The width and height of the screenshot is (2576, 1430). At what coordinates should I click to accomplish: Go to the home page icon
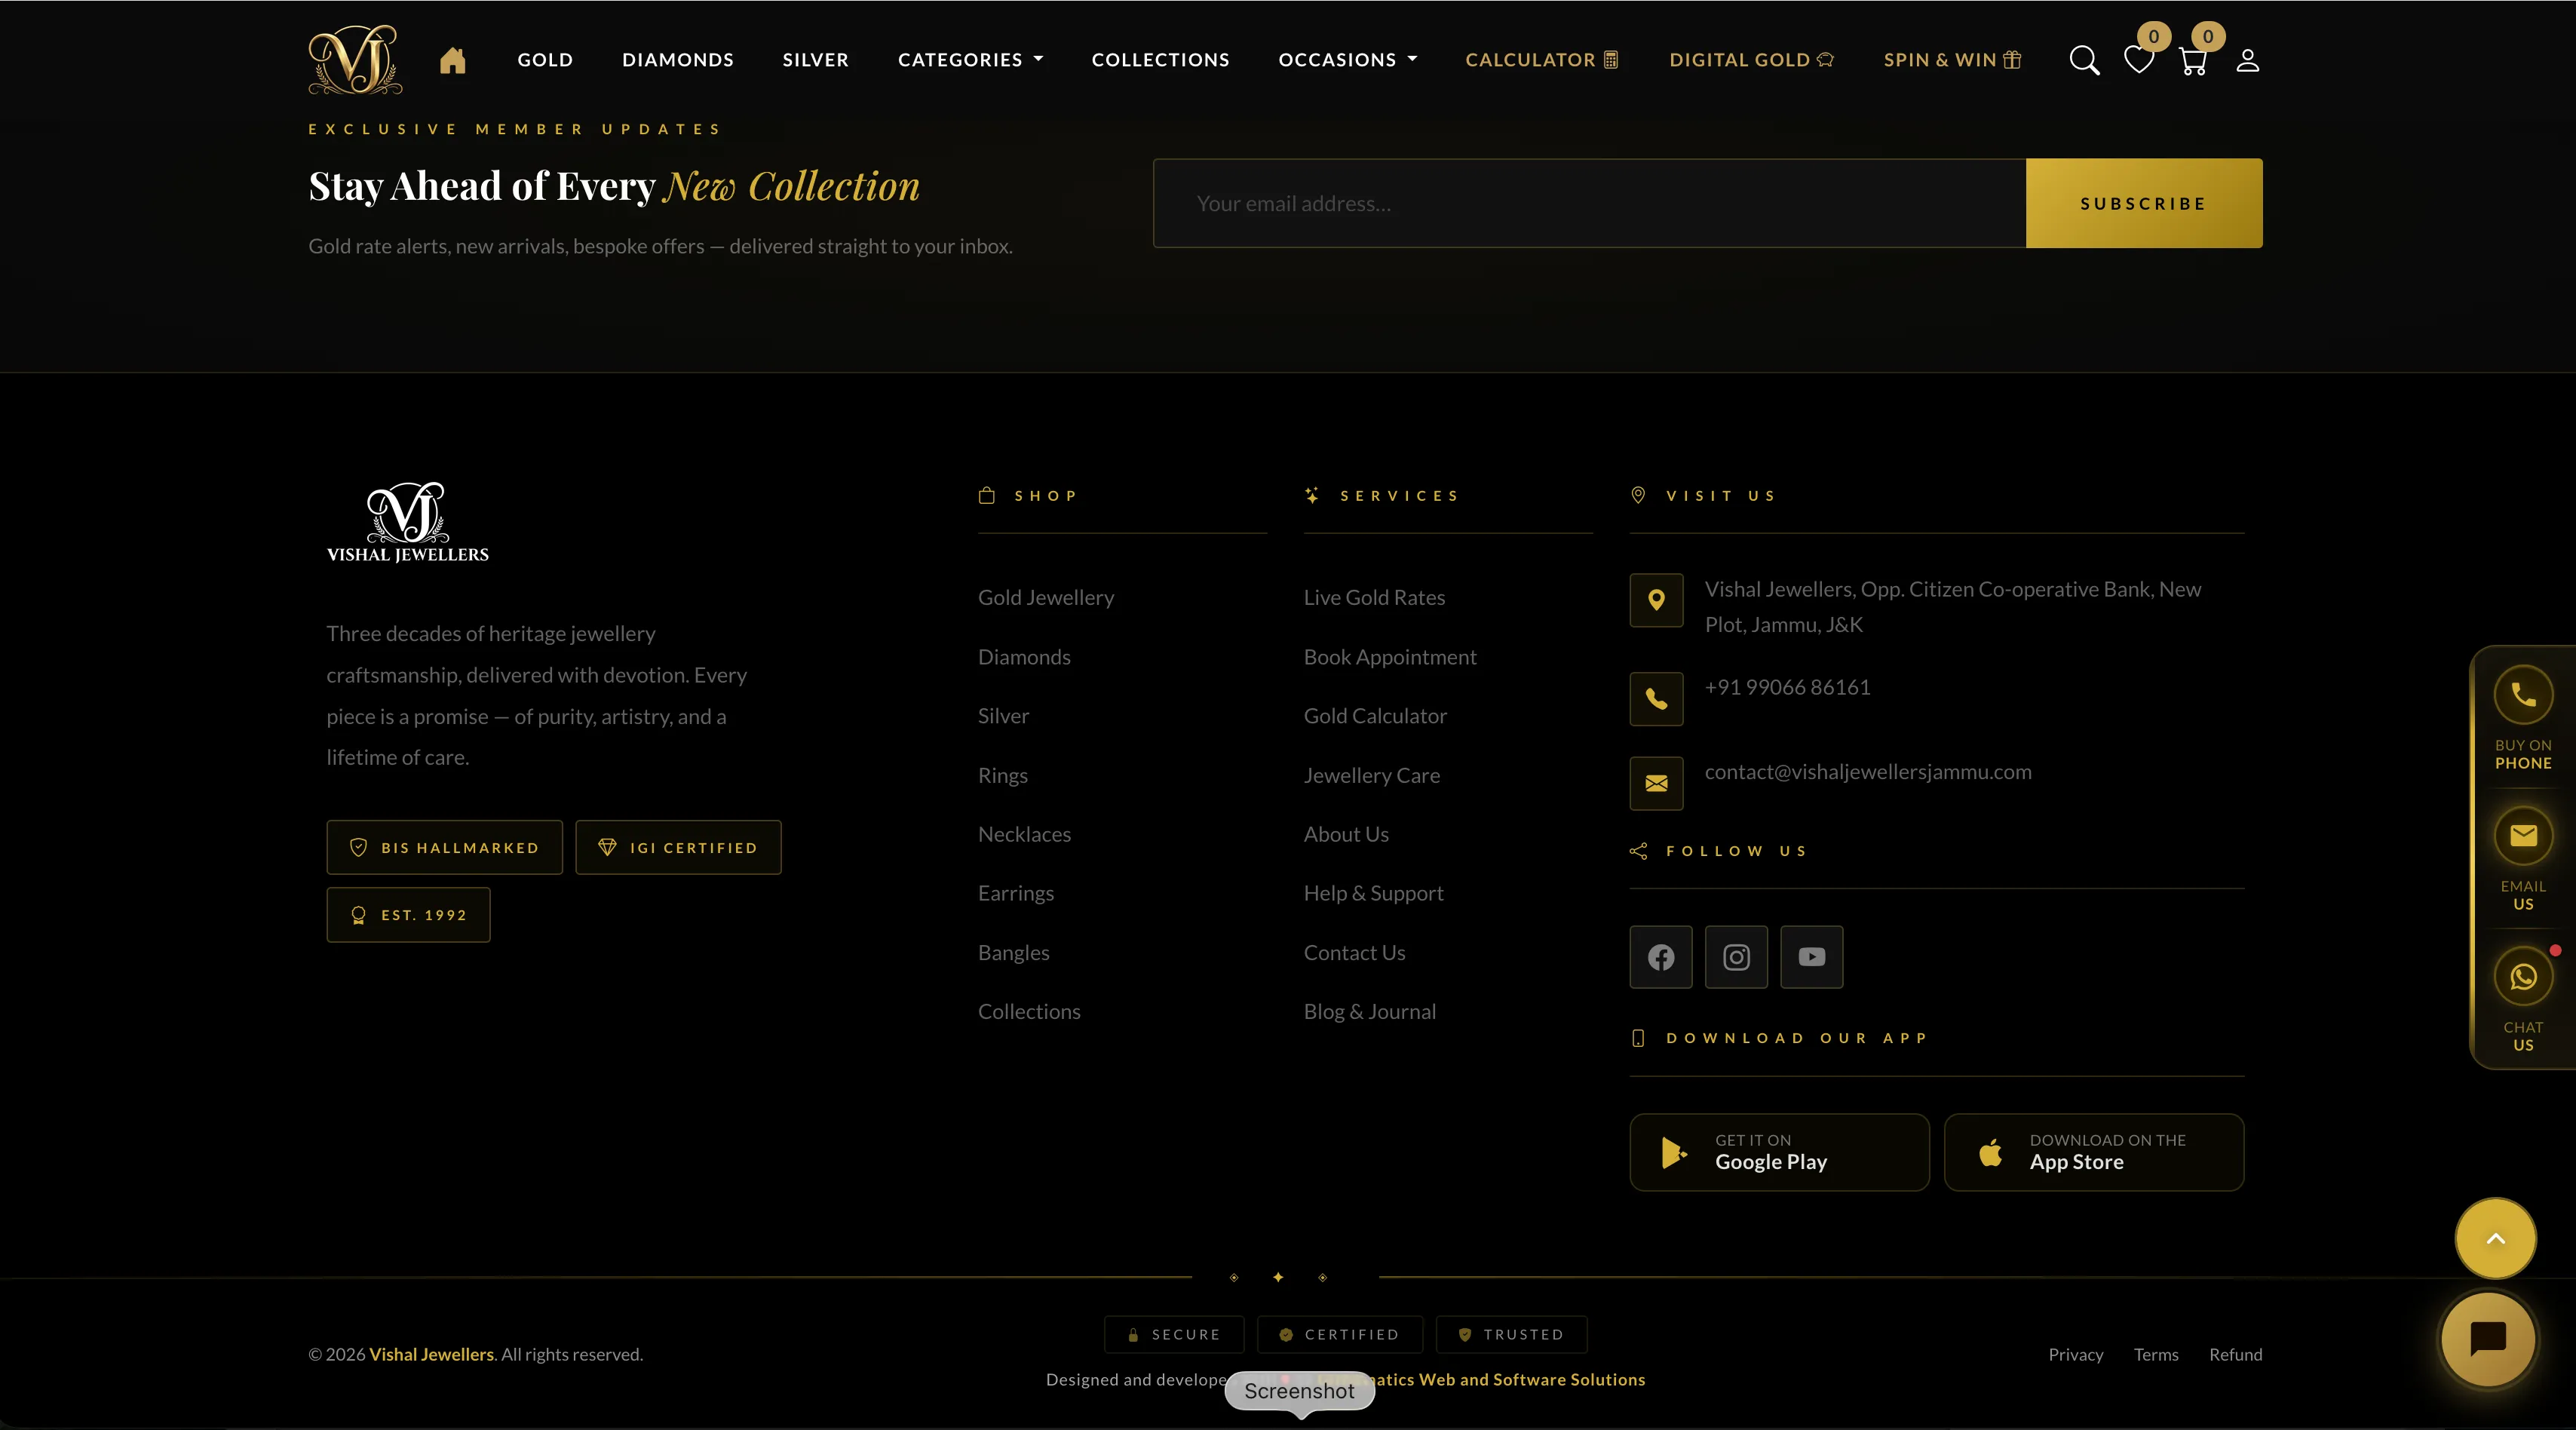tap(453, 60)
